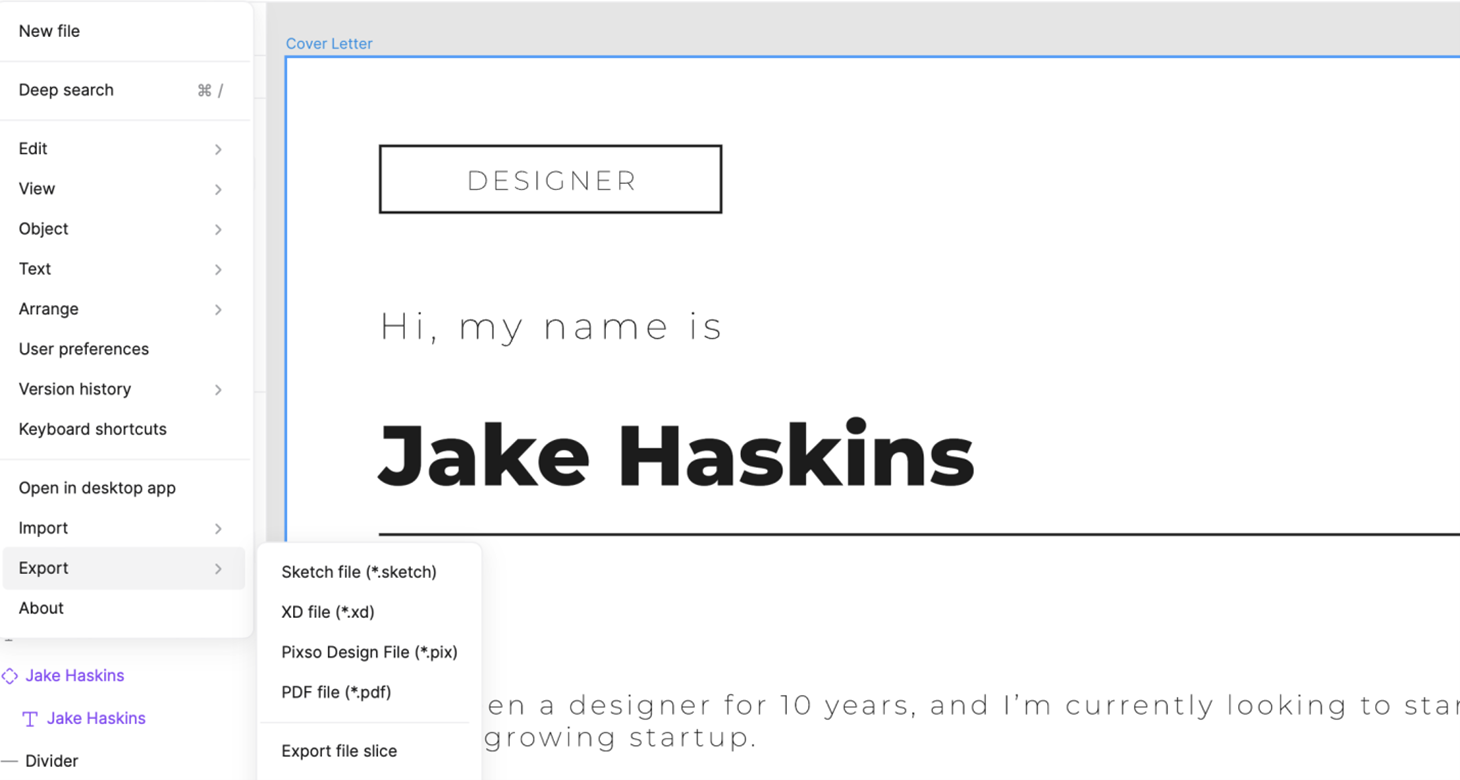
Task: Expand the Import submenu chevron
Action: click(218, 528)
